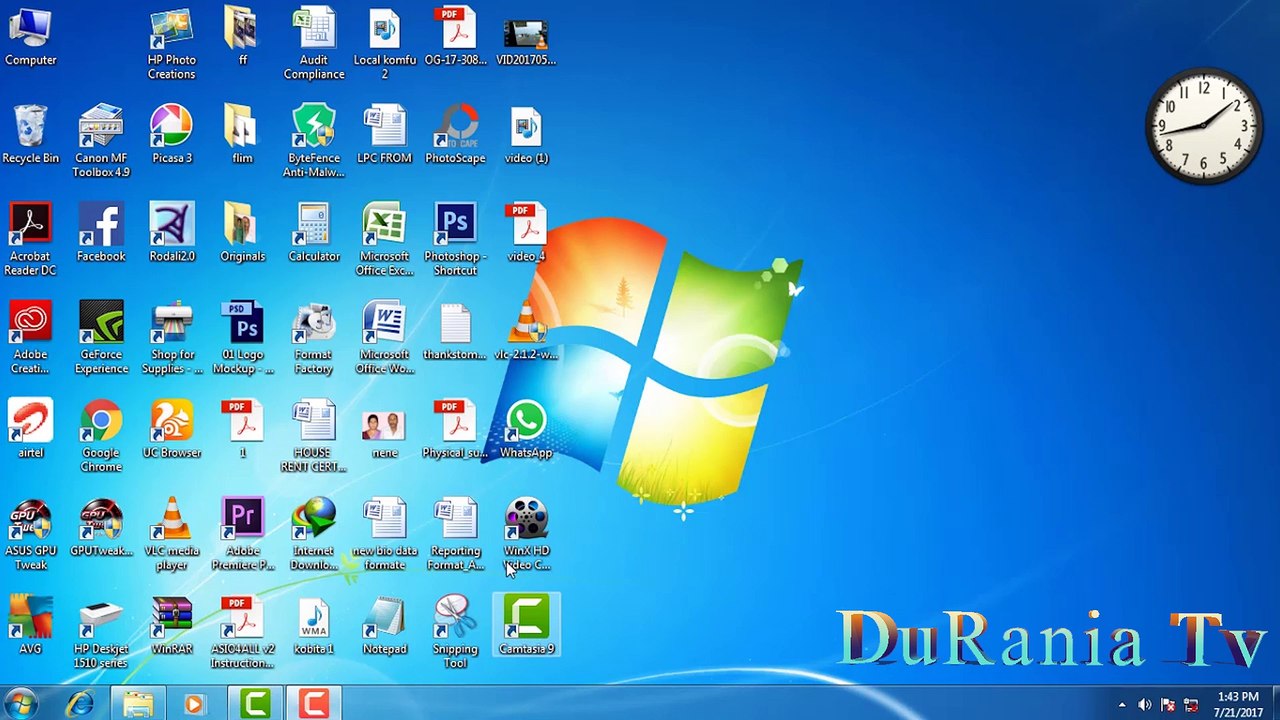Viewport: 1280px width, 720px height.
Task: Open Google Chrome shortcut
Action: 101,436
